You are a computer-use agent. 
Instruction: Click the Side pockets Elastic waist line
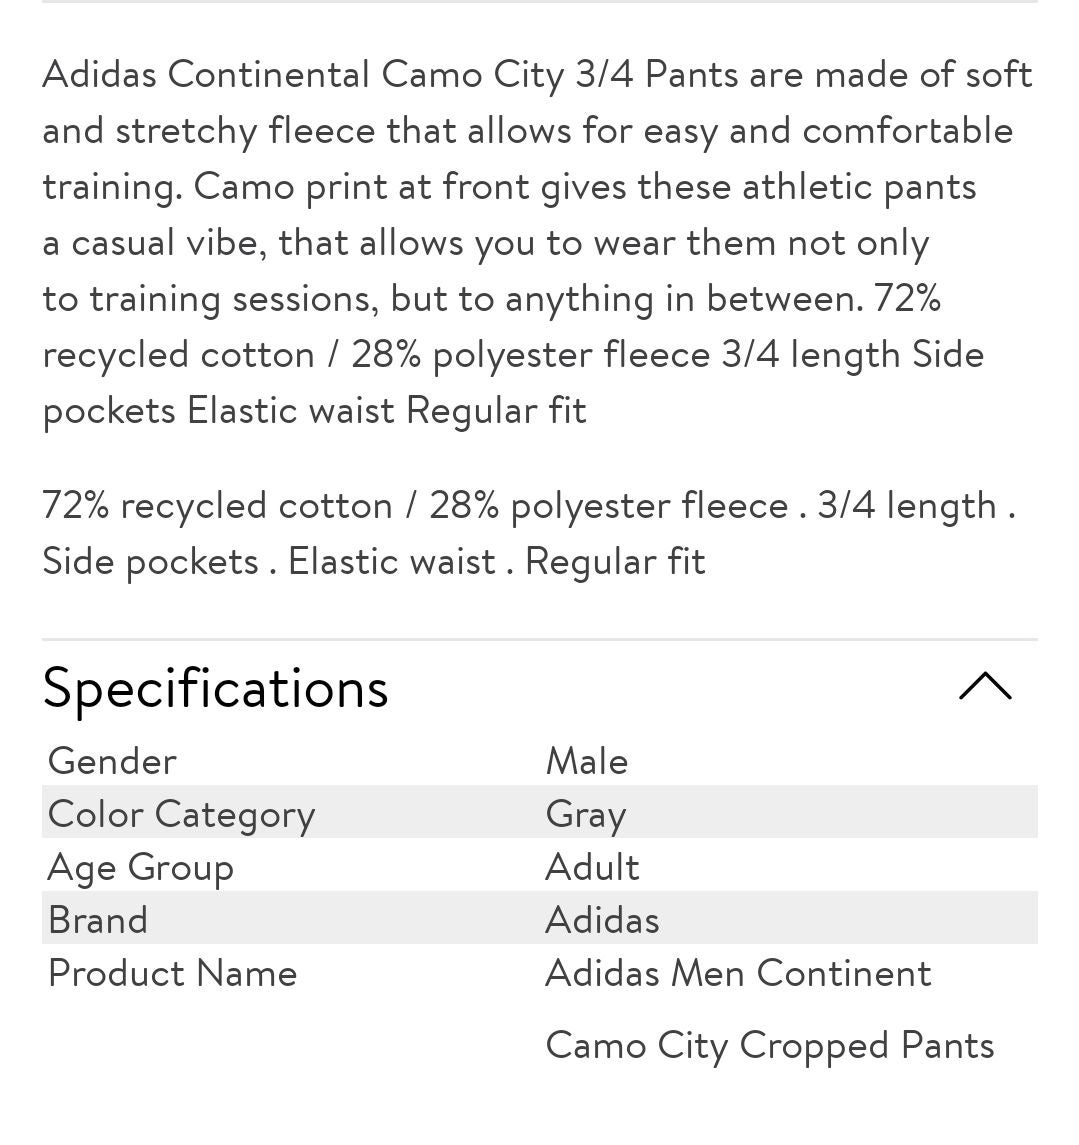pos(374,563)
